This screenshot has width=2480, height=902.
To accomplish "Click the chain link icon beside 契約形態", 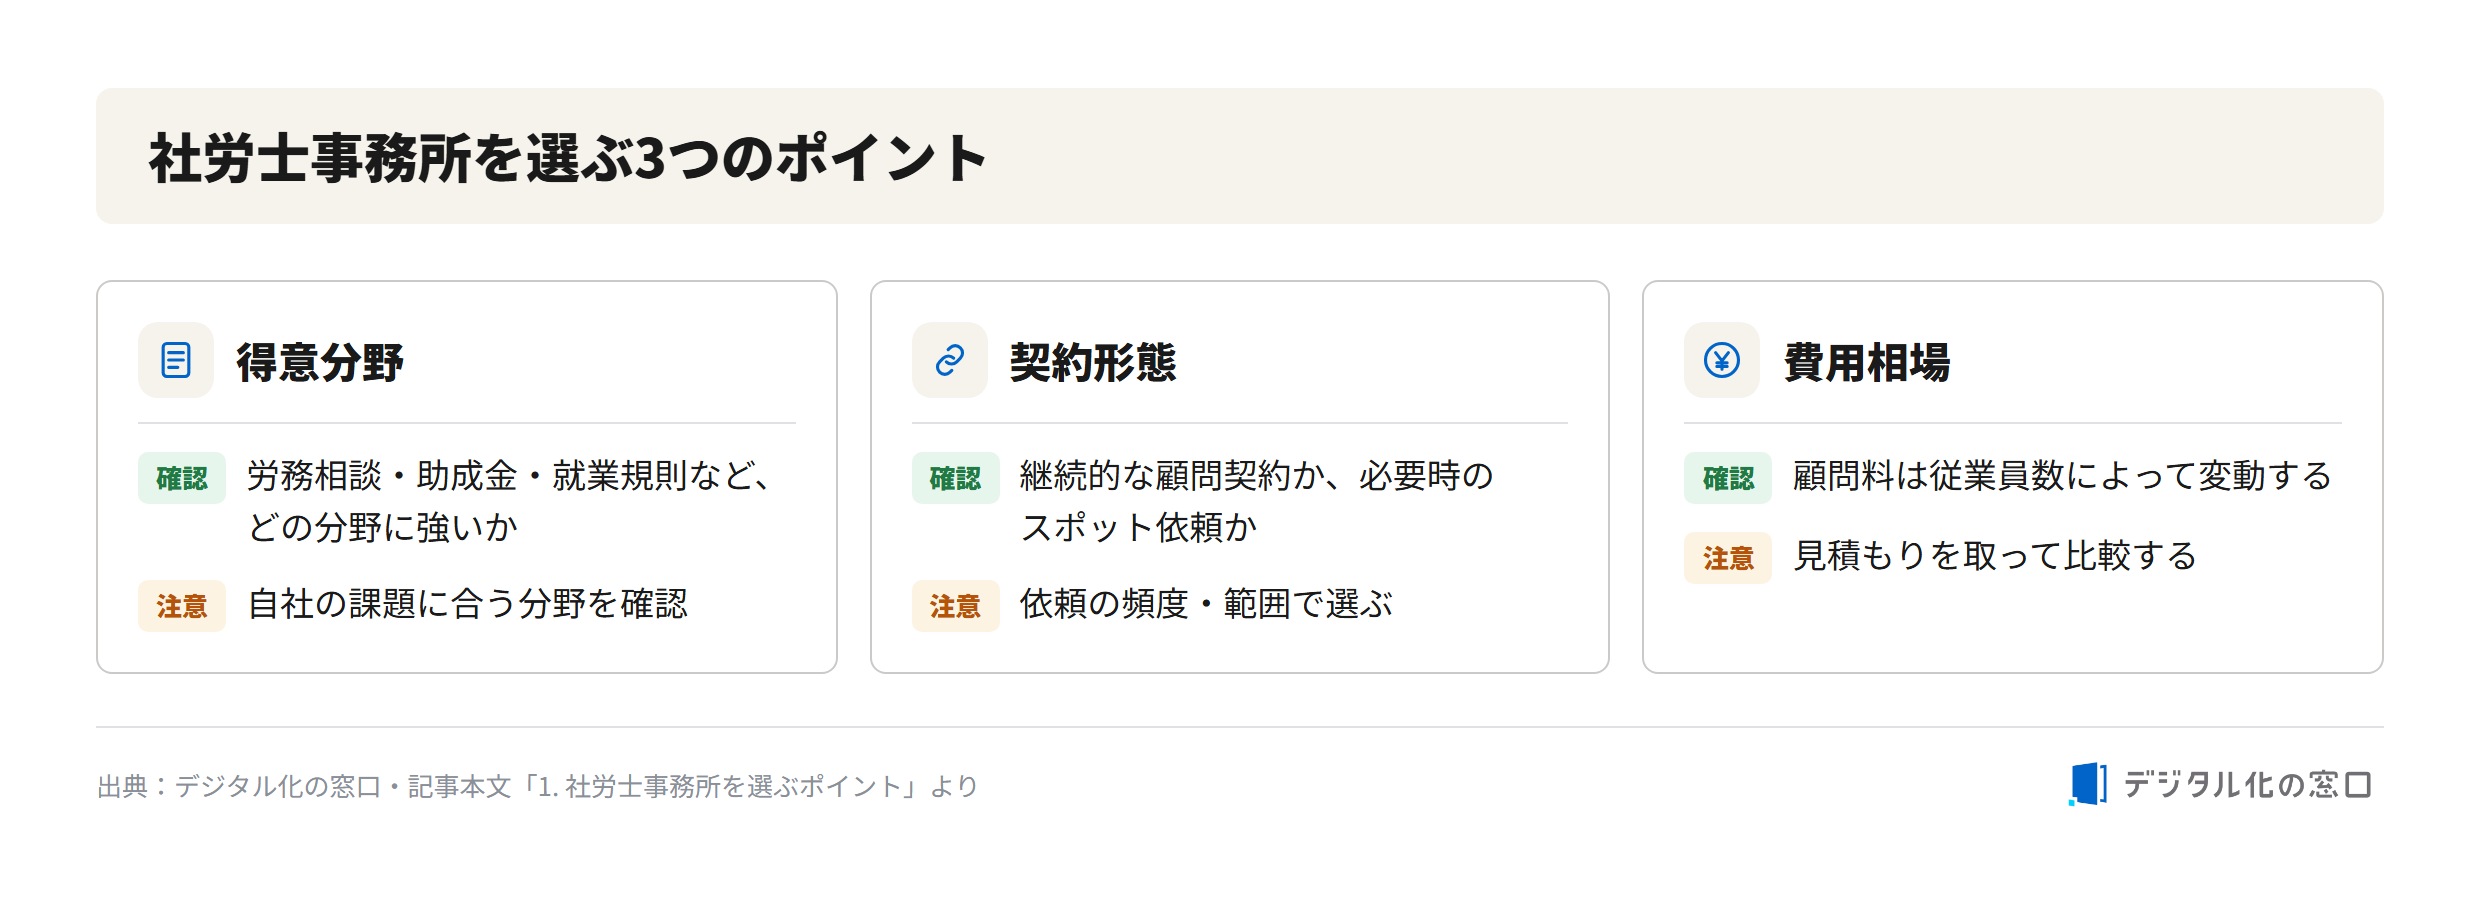I will pyautogui.click(x=950, y=360).
